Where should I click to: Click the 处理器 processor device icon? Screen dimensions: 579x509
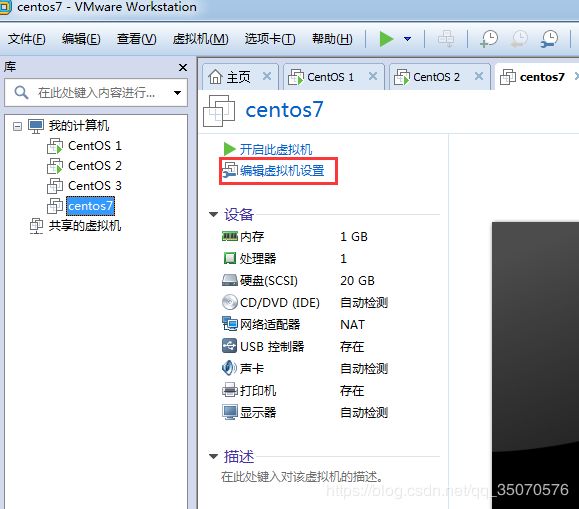click(x=230, y=258)
